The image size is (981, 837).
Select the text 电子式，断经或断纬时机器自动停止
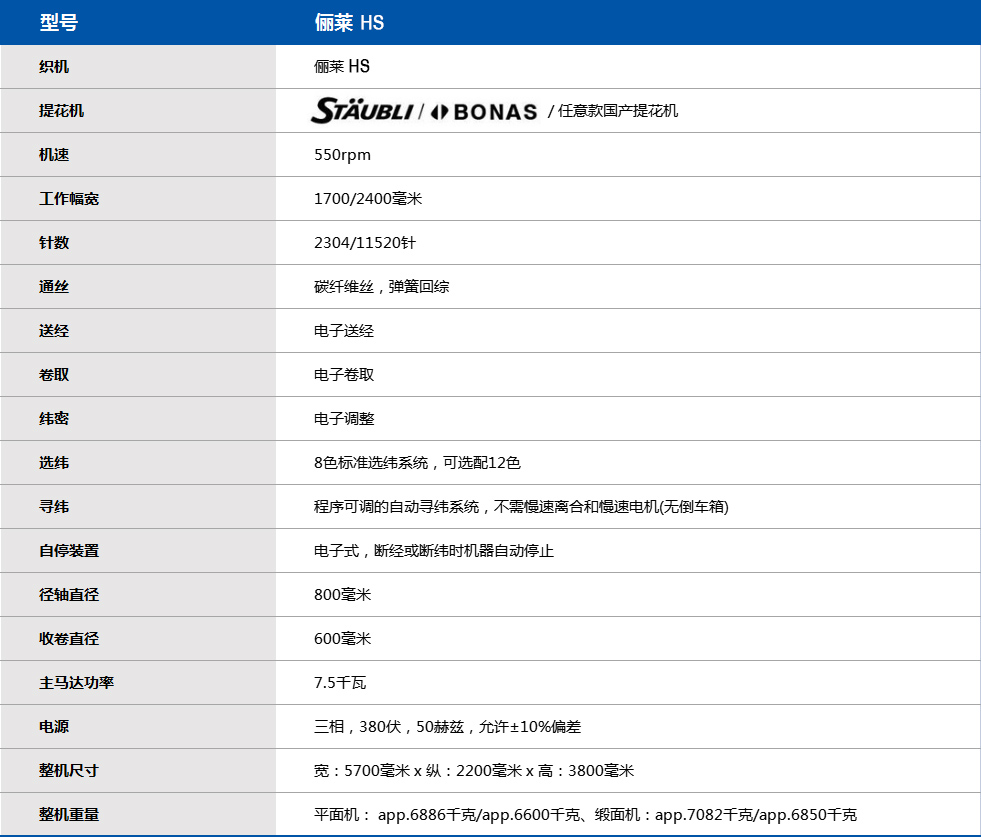(x=434, y=551)
